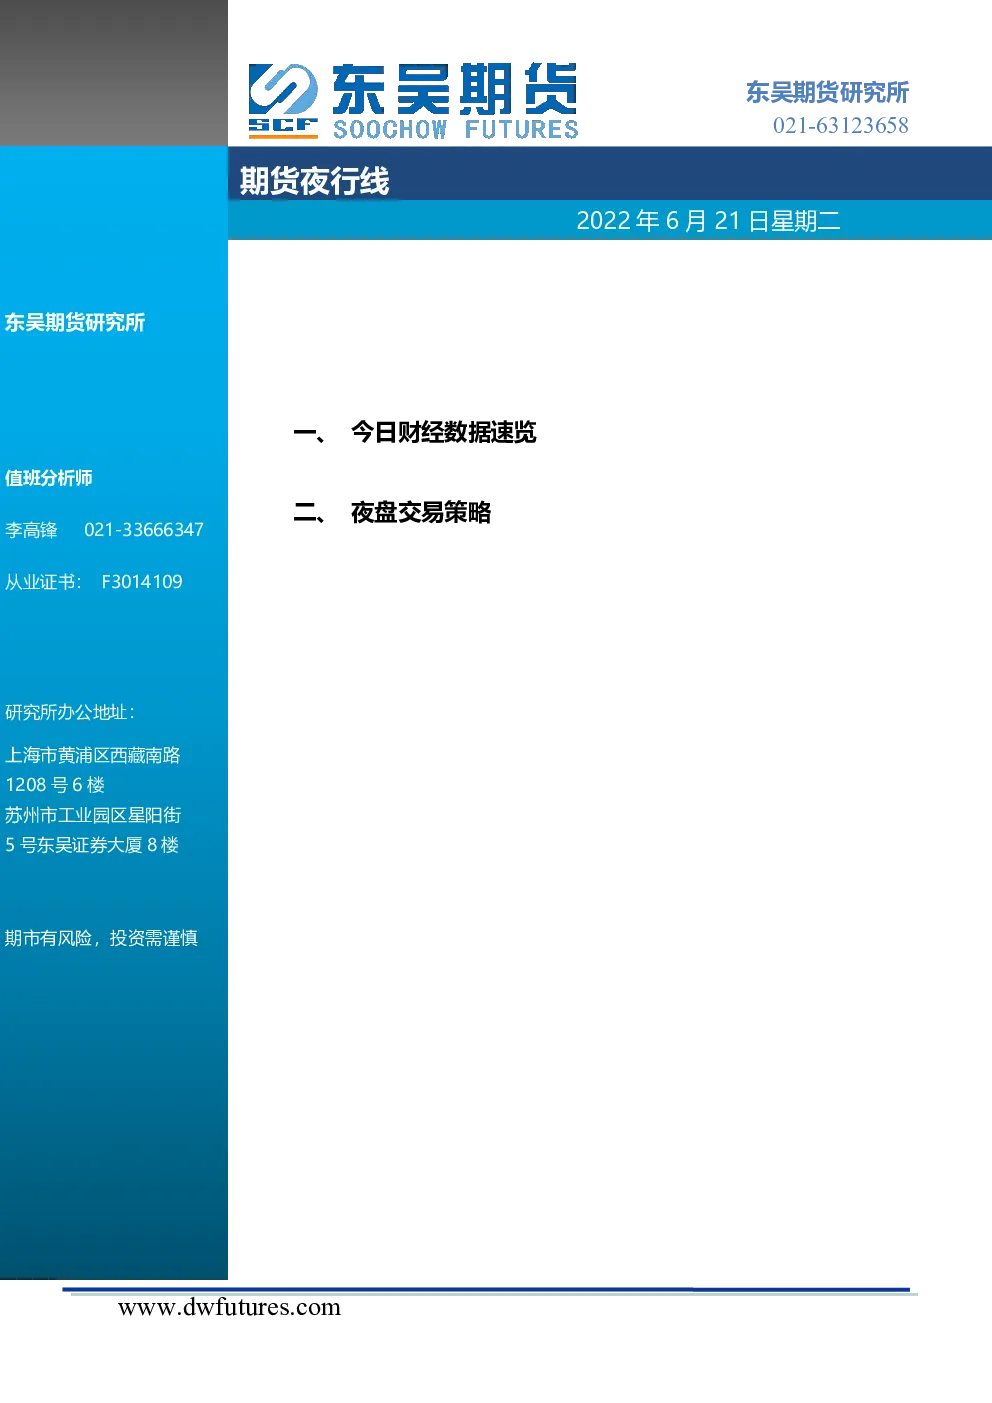The width and height of the screenshot is (992, 1403).
Task: Click 研究所办公地址 label
Action: pyautogui.click(x=70, y=712)
